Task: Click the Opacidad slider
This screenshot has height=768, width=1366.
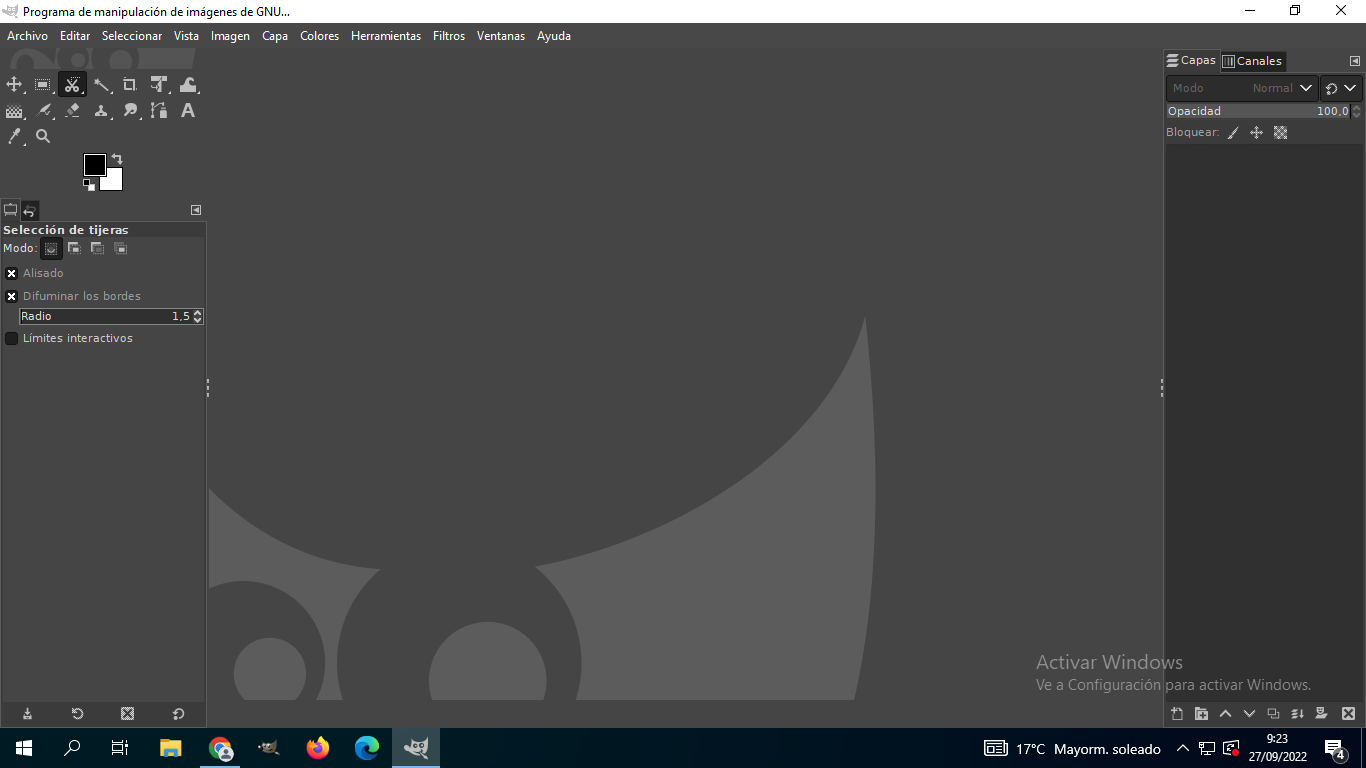Action: point(1257,111)
